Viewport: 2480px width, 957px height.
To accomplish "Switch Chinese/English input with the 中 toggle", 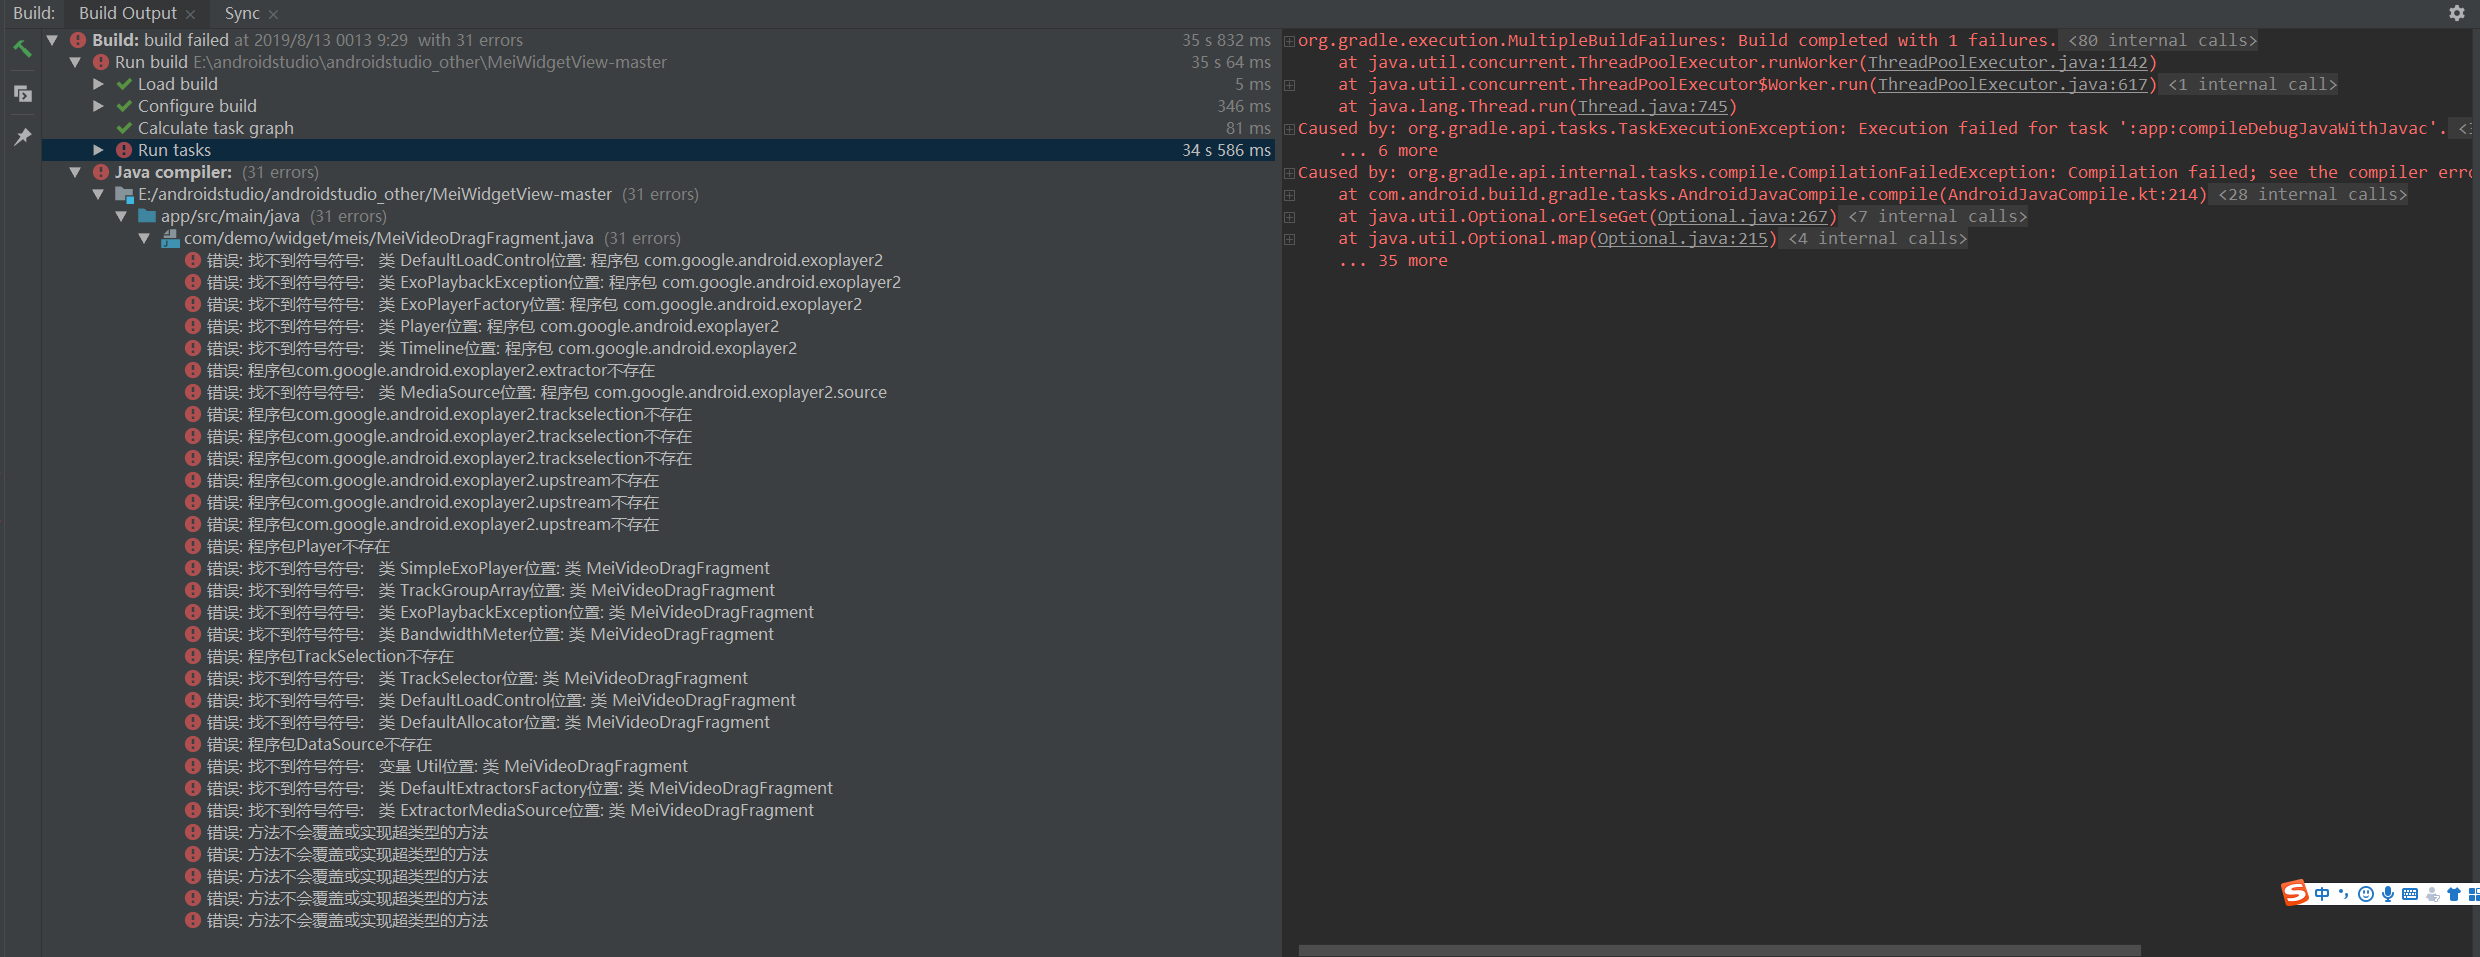I will coord(2322,893).
